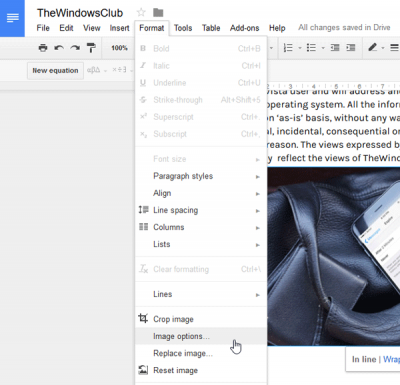400x385 pixels.
Task: Click the increase indent icon
Action: 351,48
